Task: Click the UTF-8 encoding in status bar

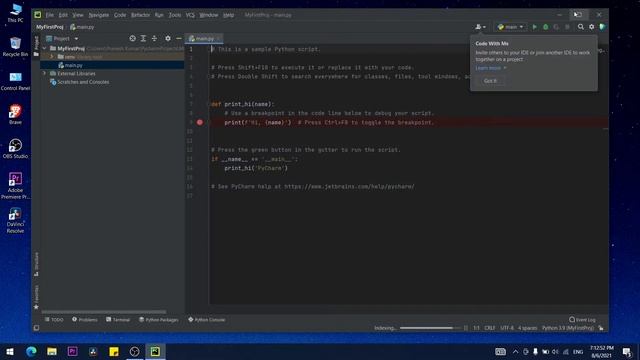Action: coord(507,328)
